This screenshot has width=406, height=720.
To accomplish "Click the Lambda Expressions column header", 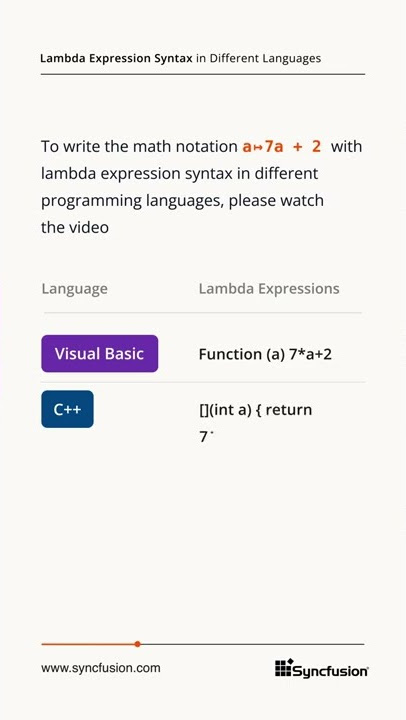I will 269,289.
